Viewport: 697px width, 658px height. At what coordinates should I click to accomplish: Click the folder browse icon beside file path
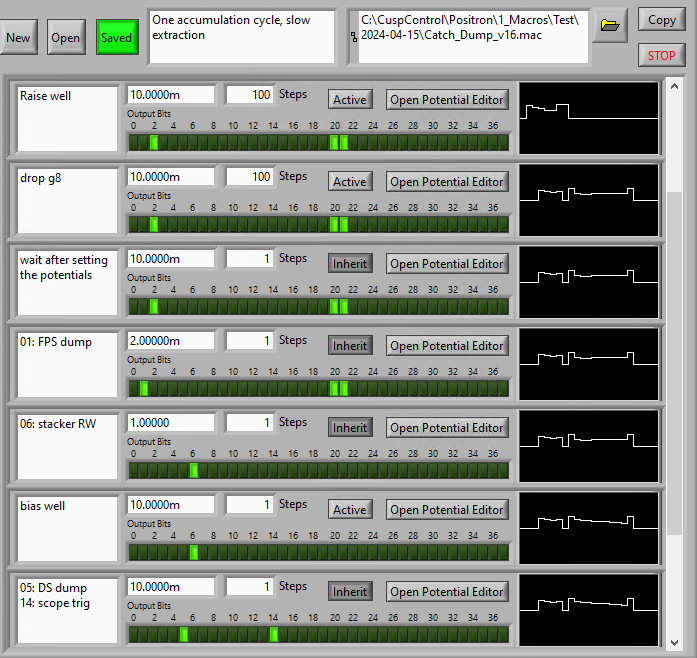pos(609,25)
